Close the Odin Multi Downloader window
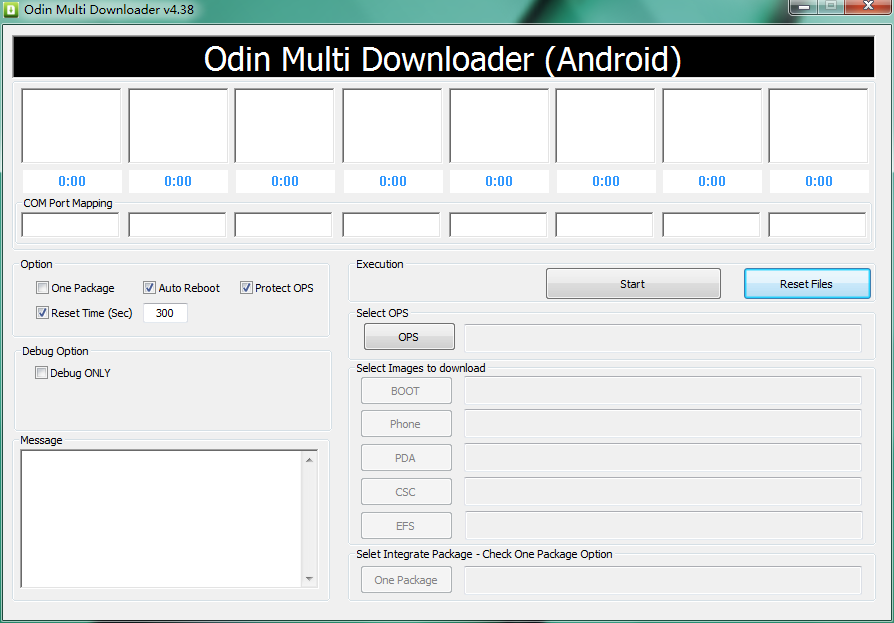 click(x=868, y=7)
